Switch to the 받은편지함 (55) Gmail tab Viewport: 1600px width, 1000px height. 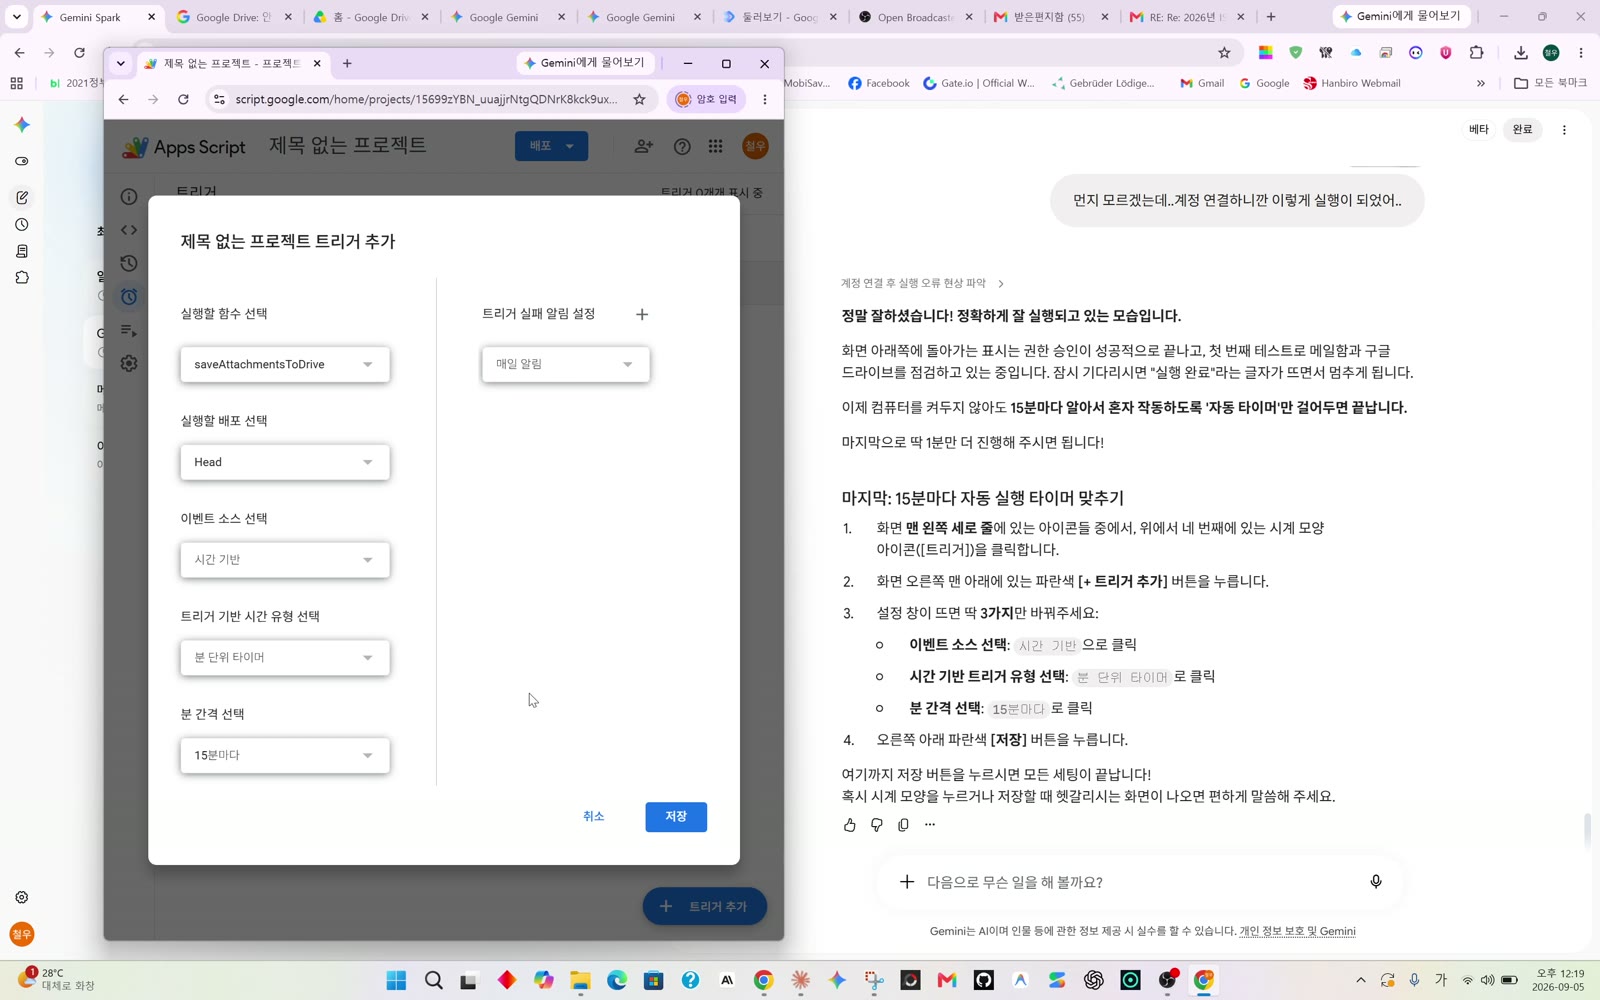tap(1050, 17)
